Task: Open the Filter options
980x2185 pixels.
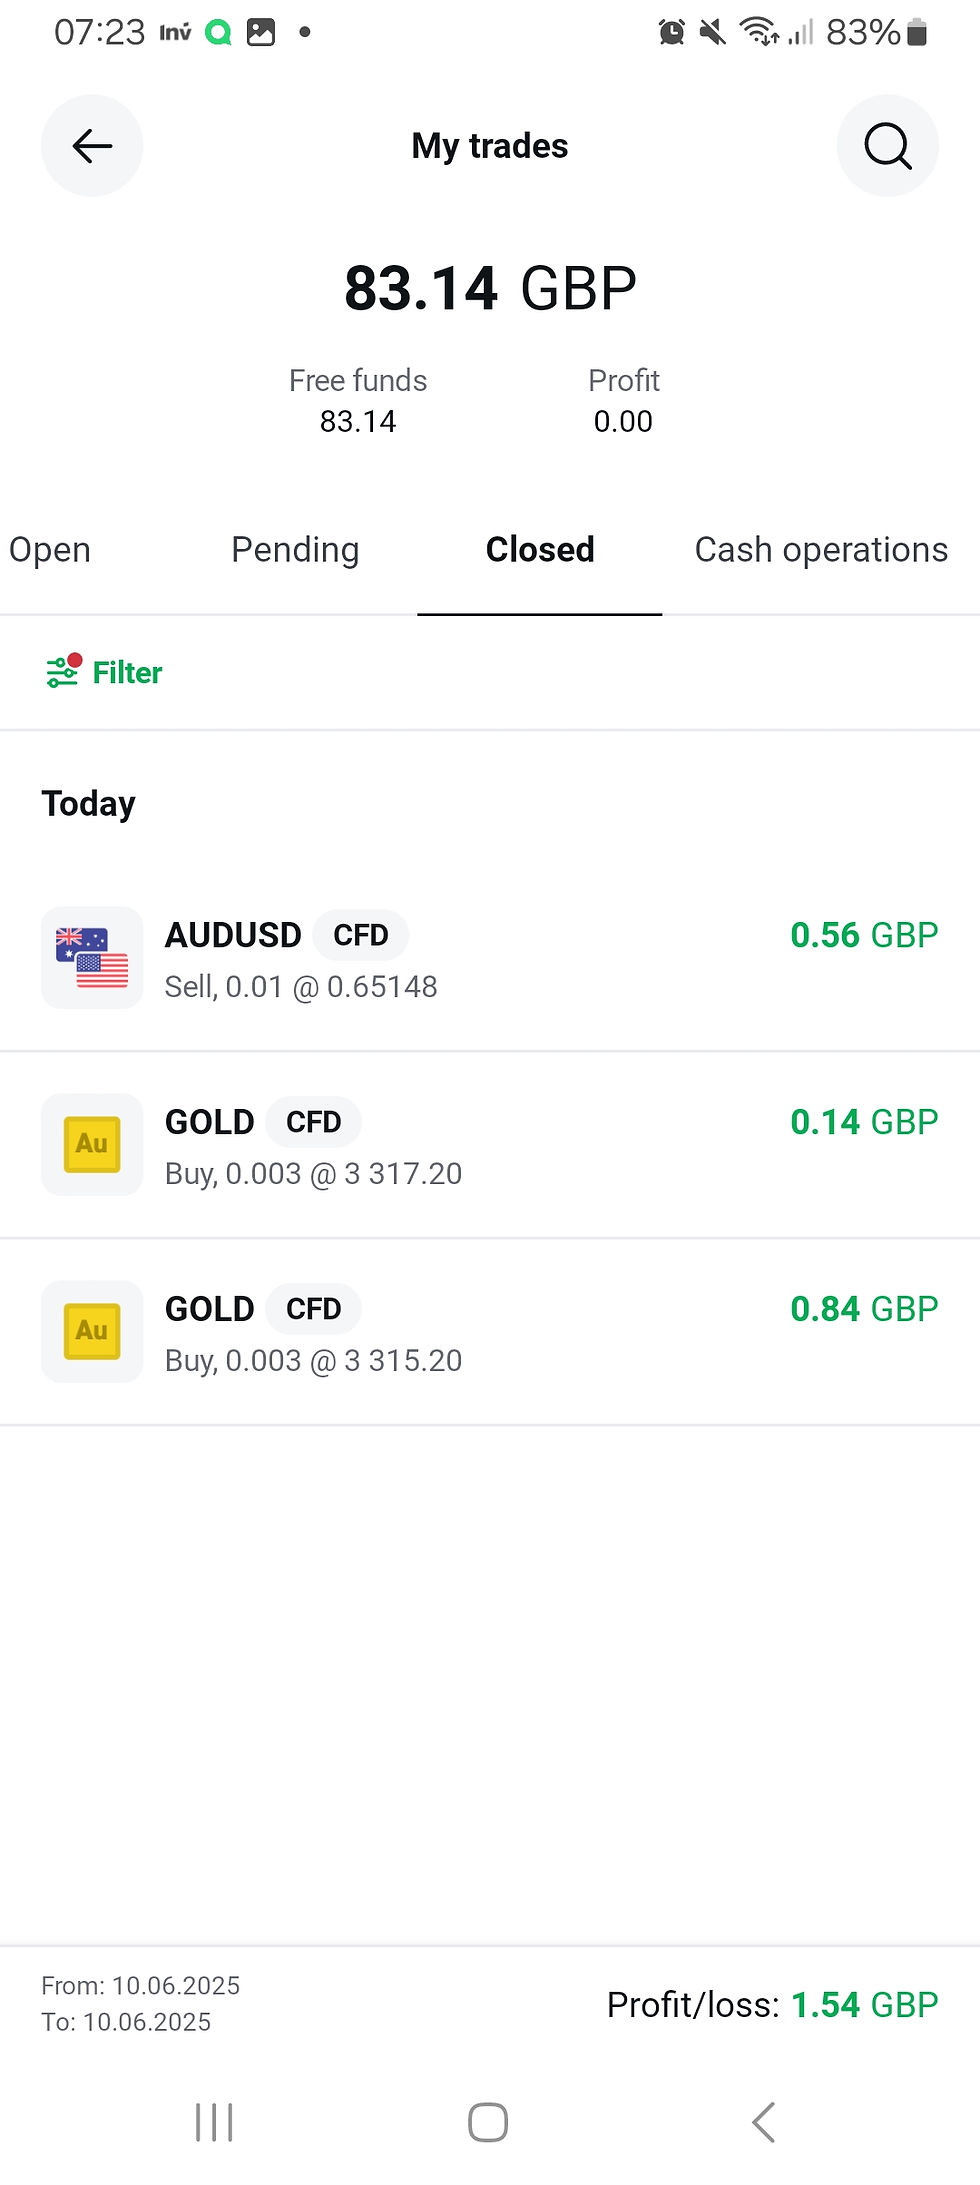Action: [x=104, y=672]
